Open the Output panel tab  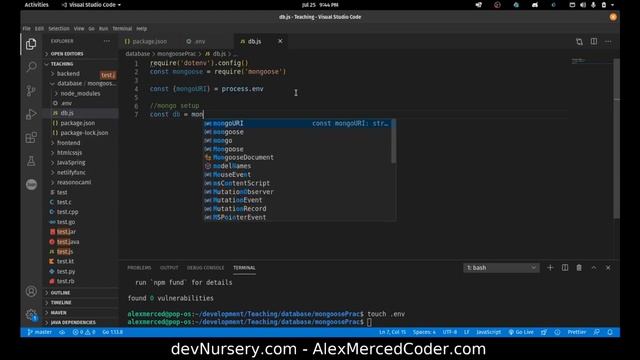pos(169,268)
